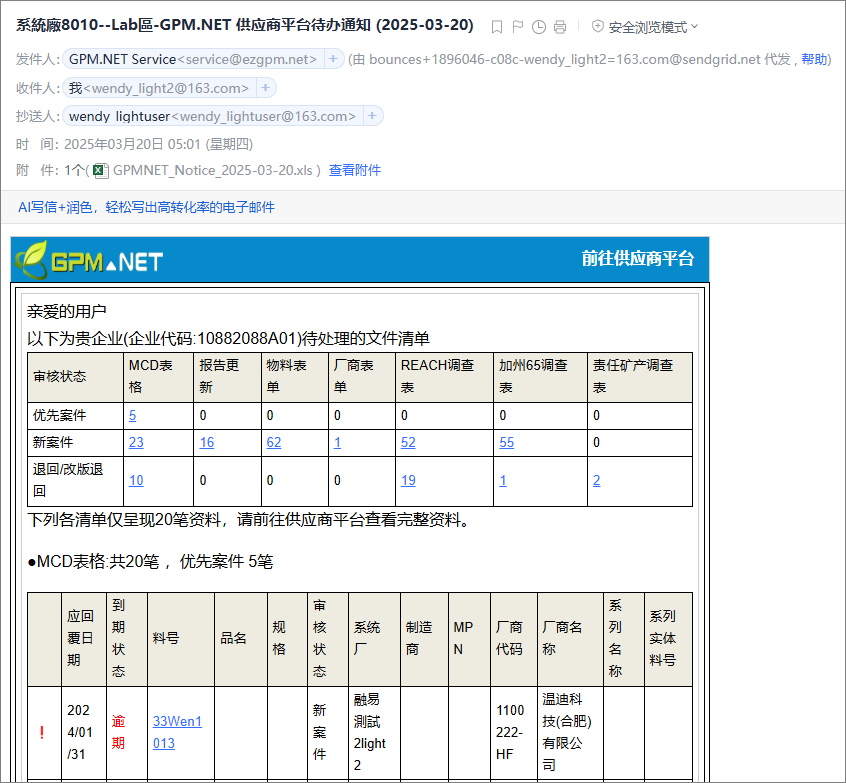This screenshot has width=846, height=783.
Task: Open the 退回/改版退回 REACH调查表 count link 19
Action: (408, 480)
